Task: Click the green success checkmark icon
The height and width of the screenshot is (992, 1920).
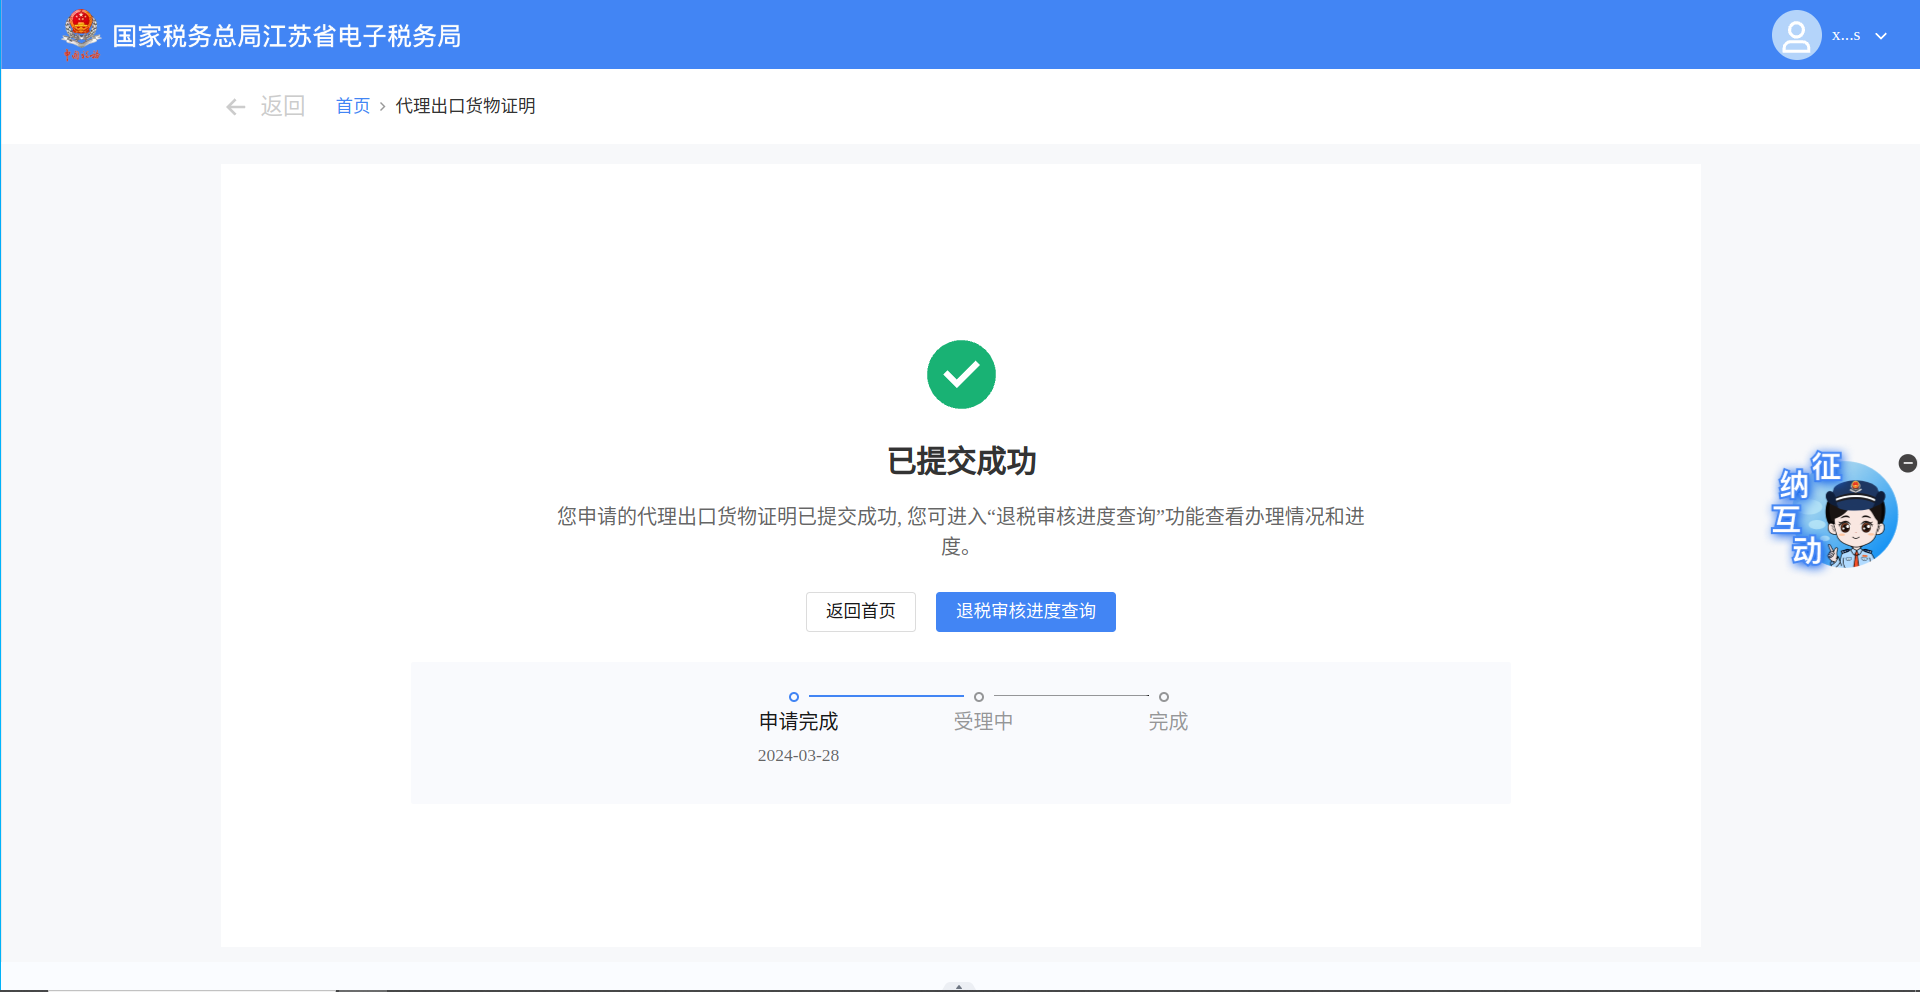Action: (961, 375)
